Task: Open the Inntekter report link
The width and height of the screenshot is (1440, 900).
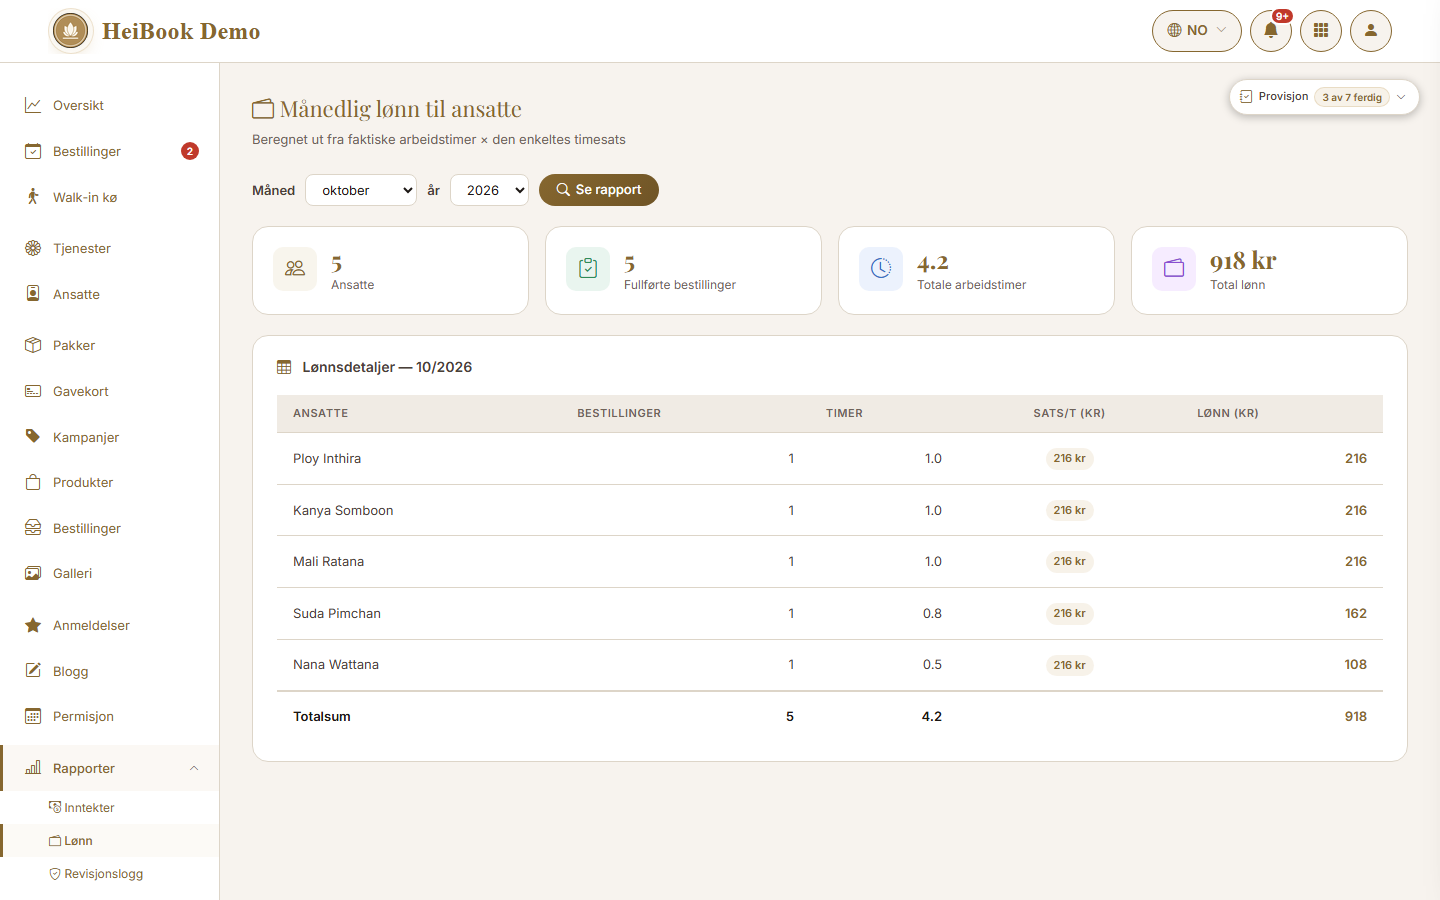Action: click(110, 807)
